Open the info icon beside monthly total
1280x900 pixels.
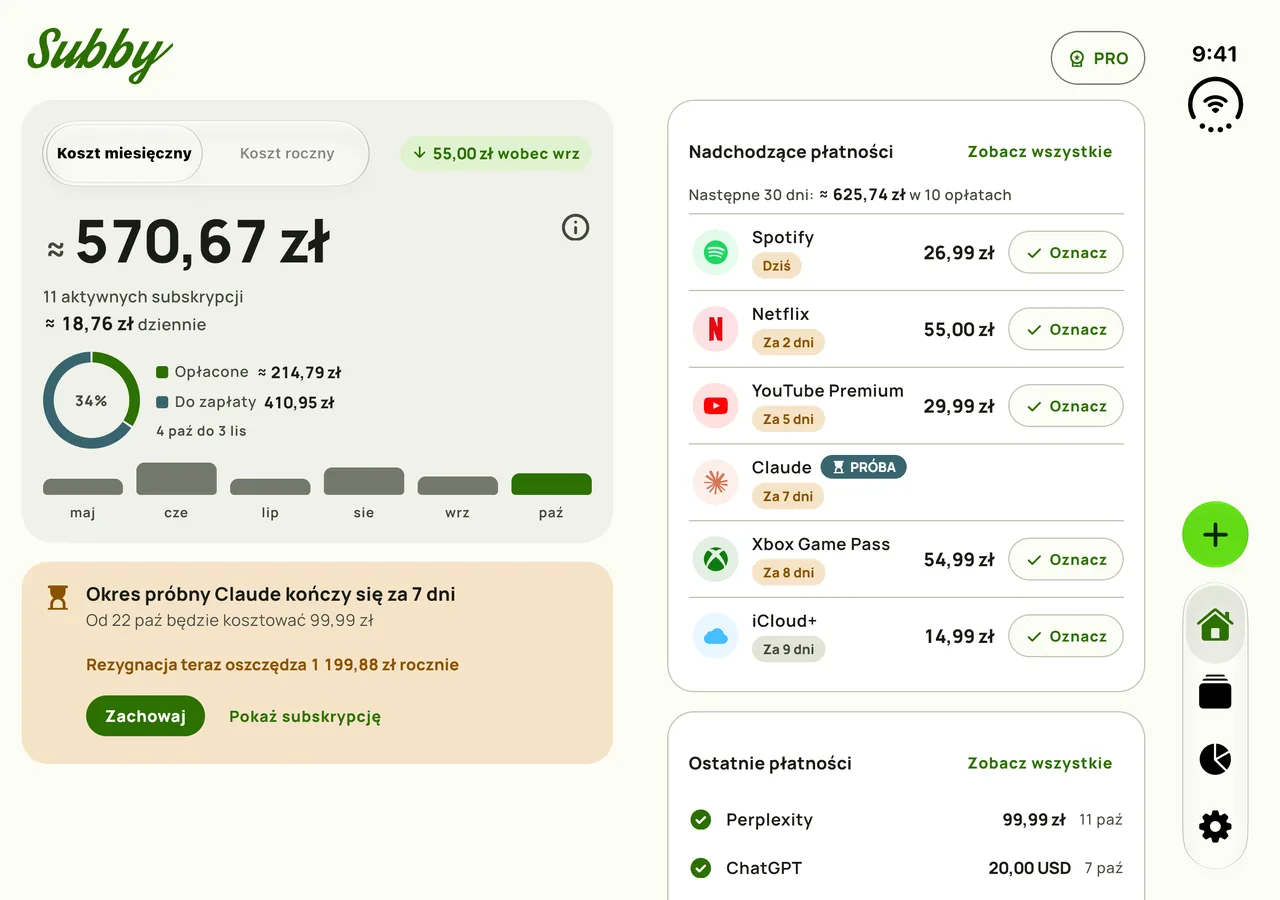[575, 228]
